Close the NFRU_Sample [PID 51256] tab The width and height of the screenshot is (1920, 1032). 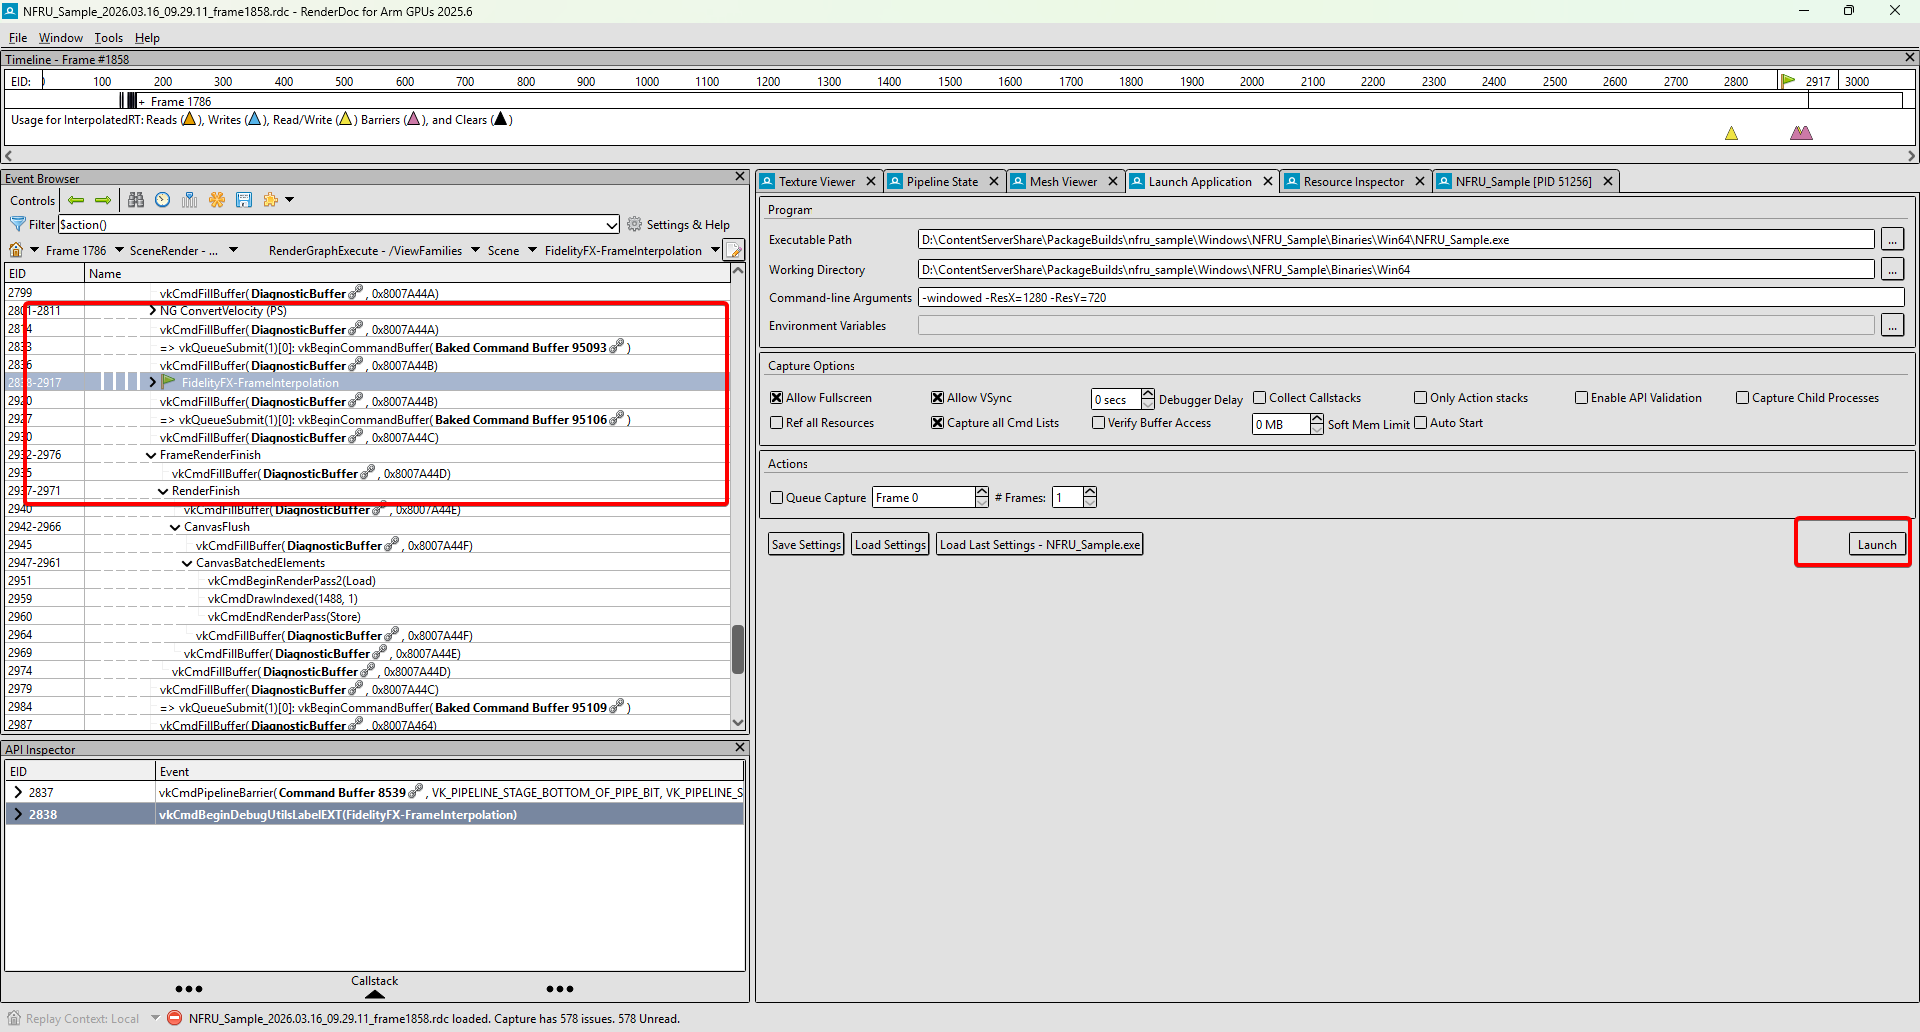(1608, 181)
